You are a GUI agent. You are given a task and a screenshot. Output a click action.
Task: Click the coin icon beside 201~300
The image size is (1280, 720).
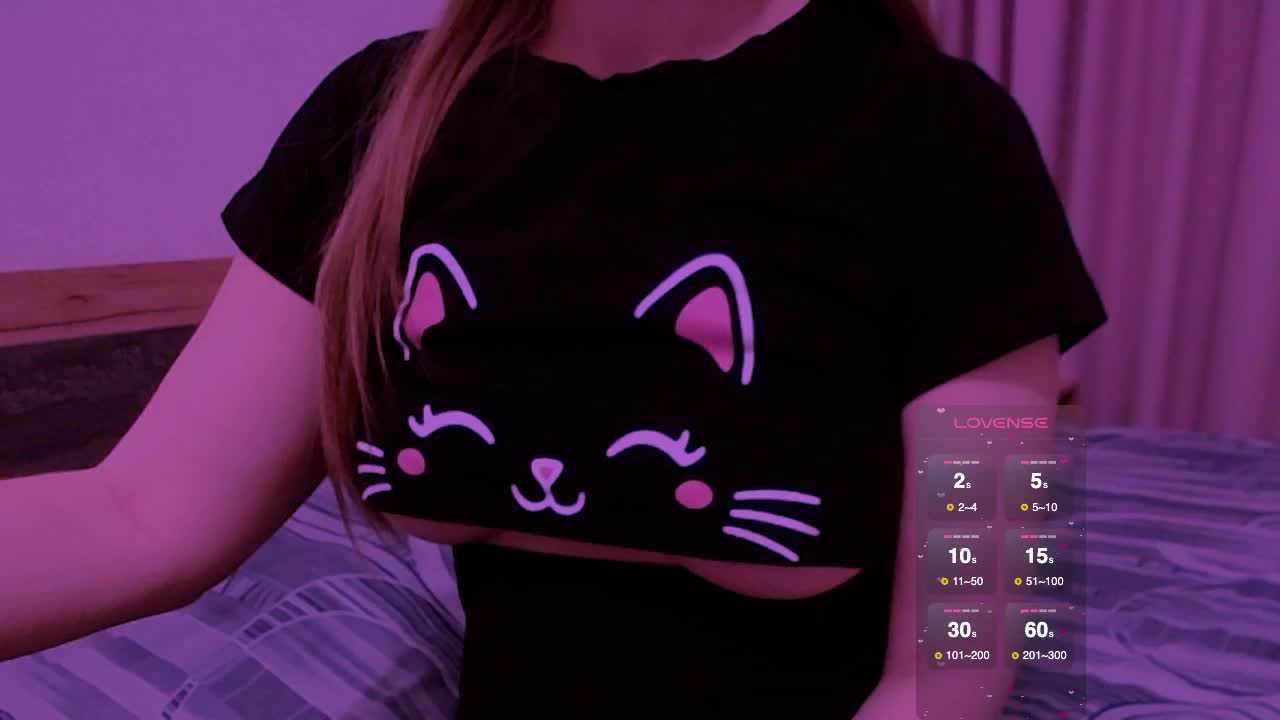[1015, 655]
